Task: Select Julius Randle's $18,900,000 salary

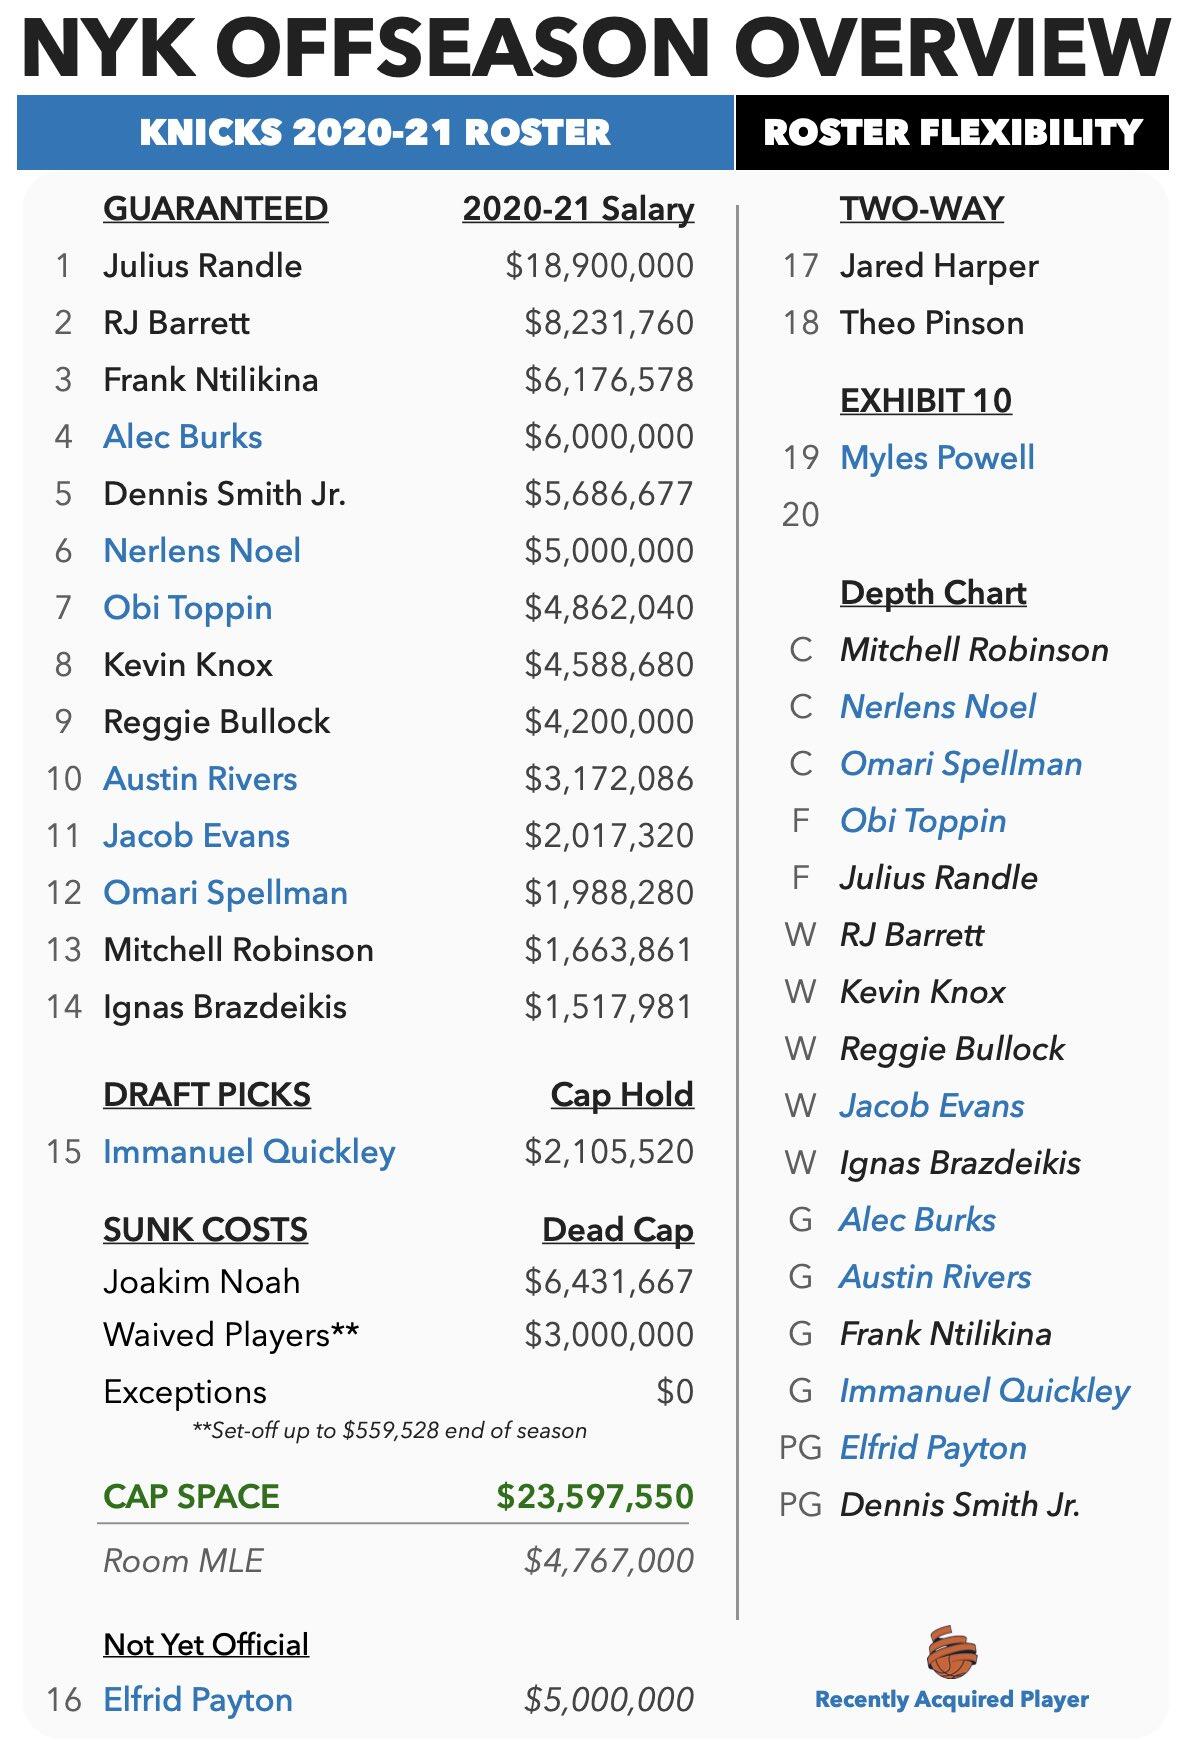Action: (599, 266)
